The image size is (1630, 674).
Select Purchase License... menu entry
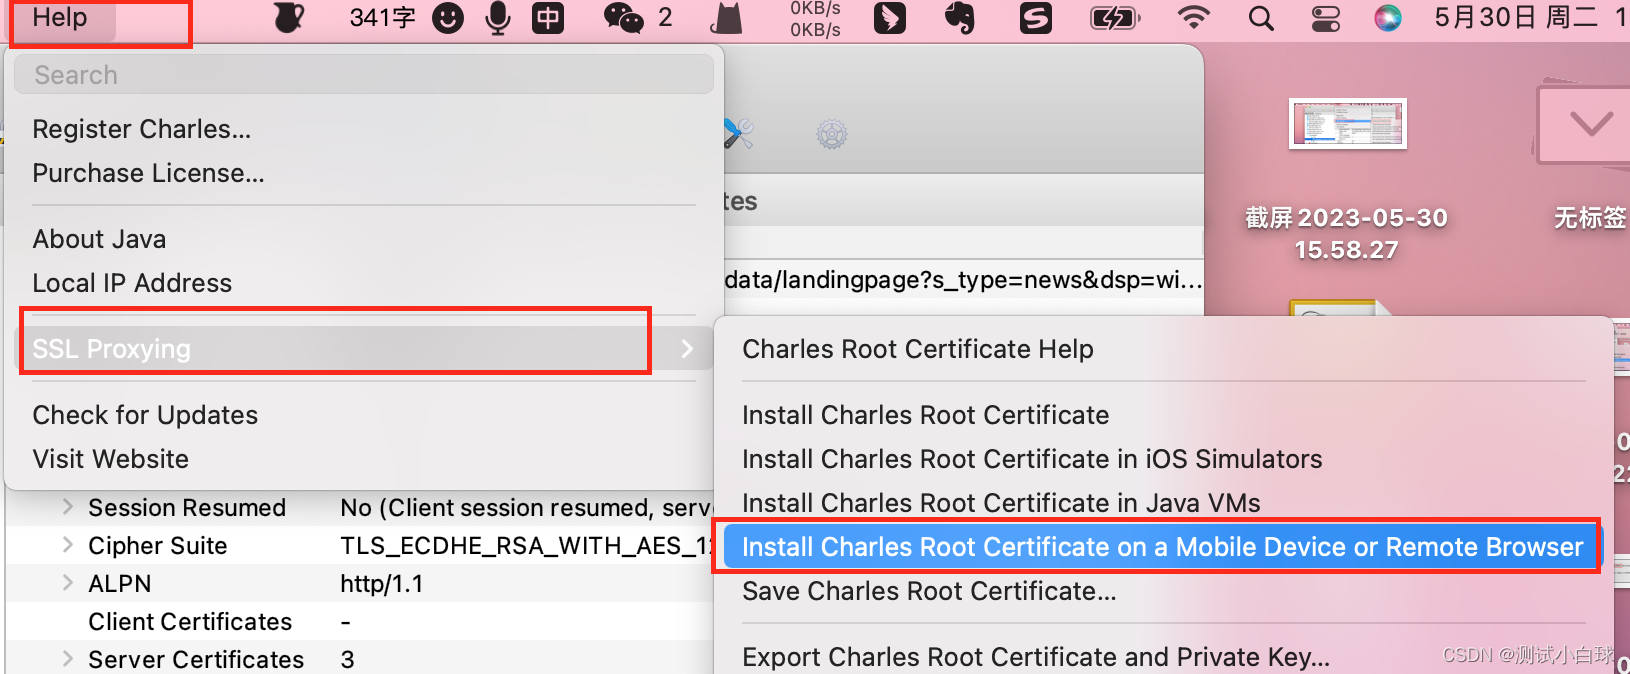click(x=148, y=173)
